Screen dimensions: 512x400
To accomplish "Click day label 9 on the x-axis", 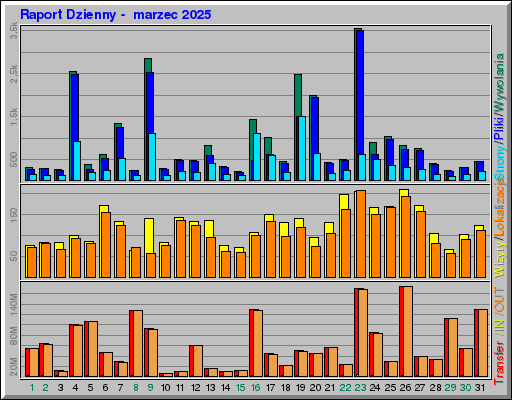I will [151, 388].
